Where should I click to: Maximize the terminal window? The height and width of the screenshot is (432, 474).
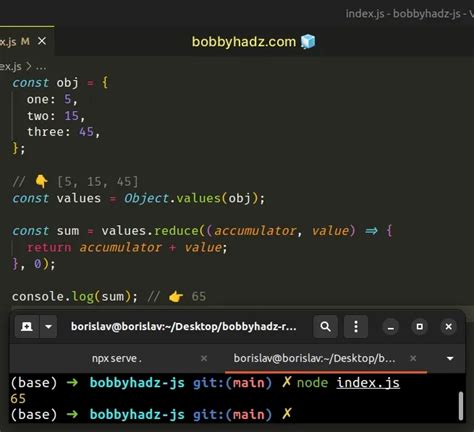[420, 327]
